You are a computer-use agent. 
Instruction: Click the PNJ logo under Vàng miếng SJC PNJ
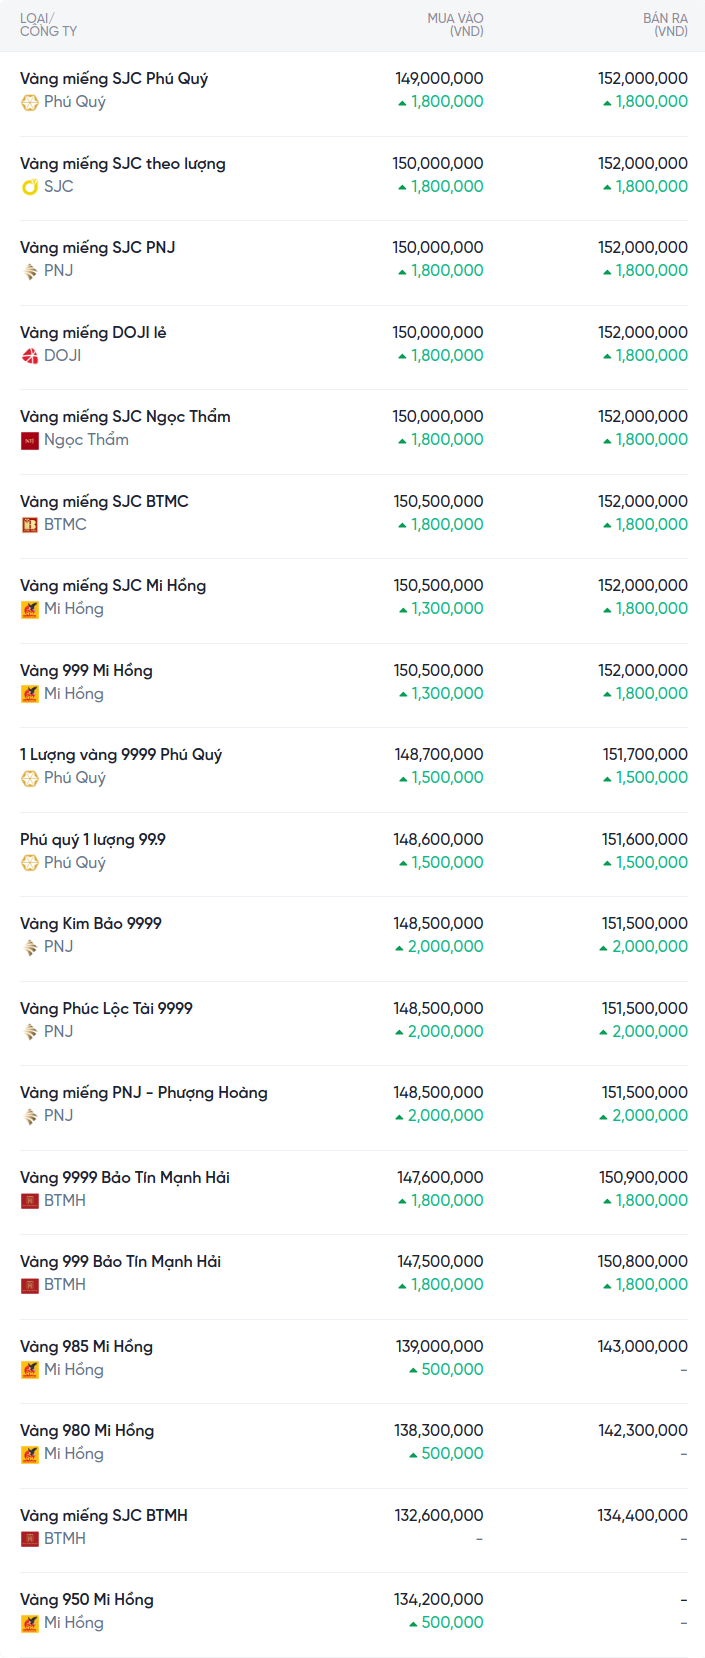(x=30, y=271)
